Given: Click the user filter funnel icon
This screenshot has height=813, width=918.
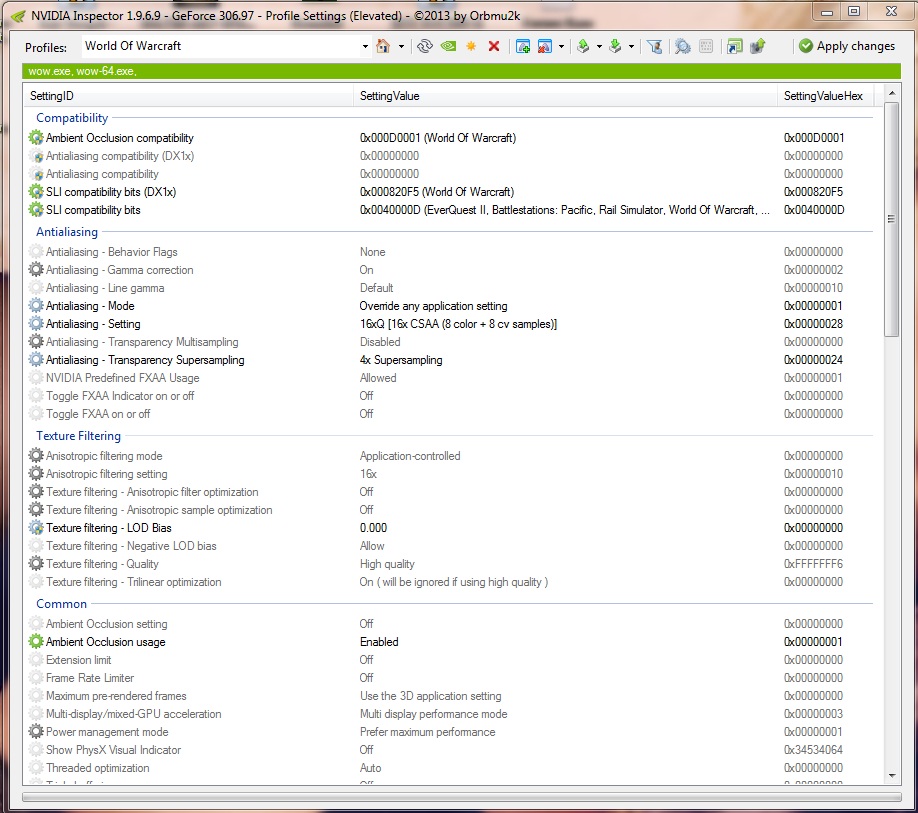Looking at the screenshot, I should pos(655,46).
